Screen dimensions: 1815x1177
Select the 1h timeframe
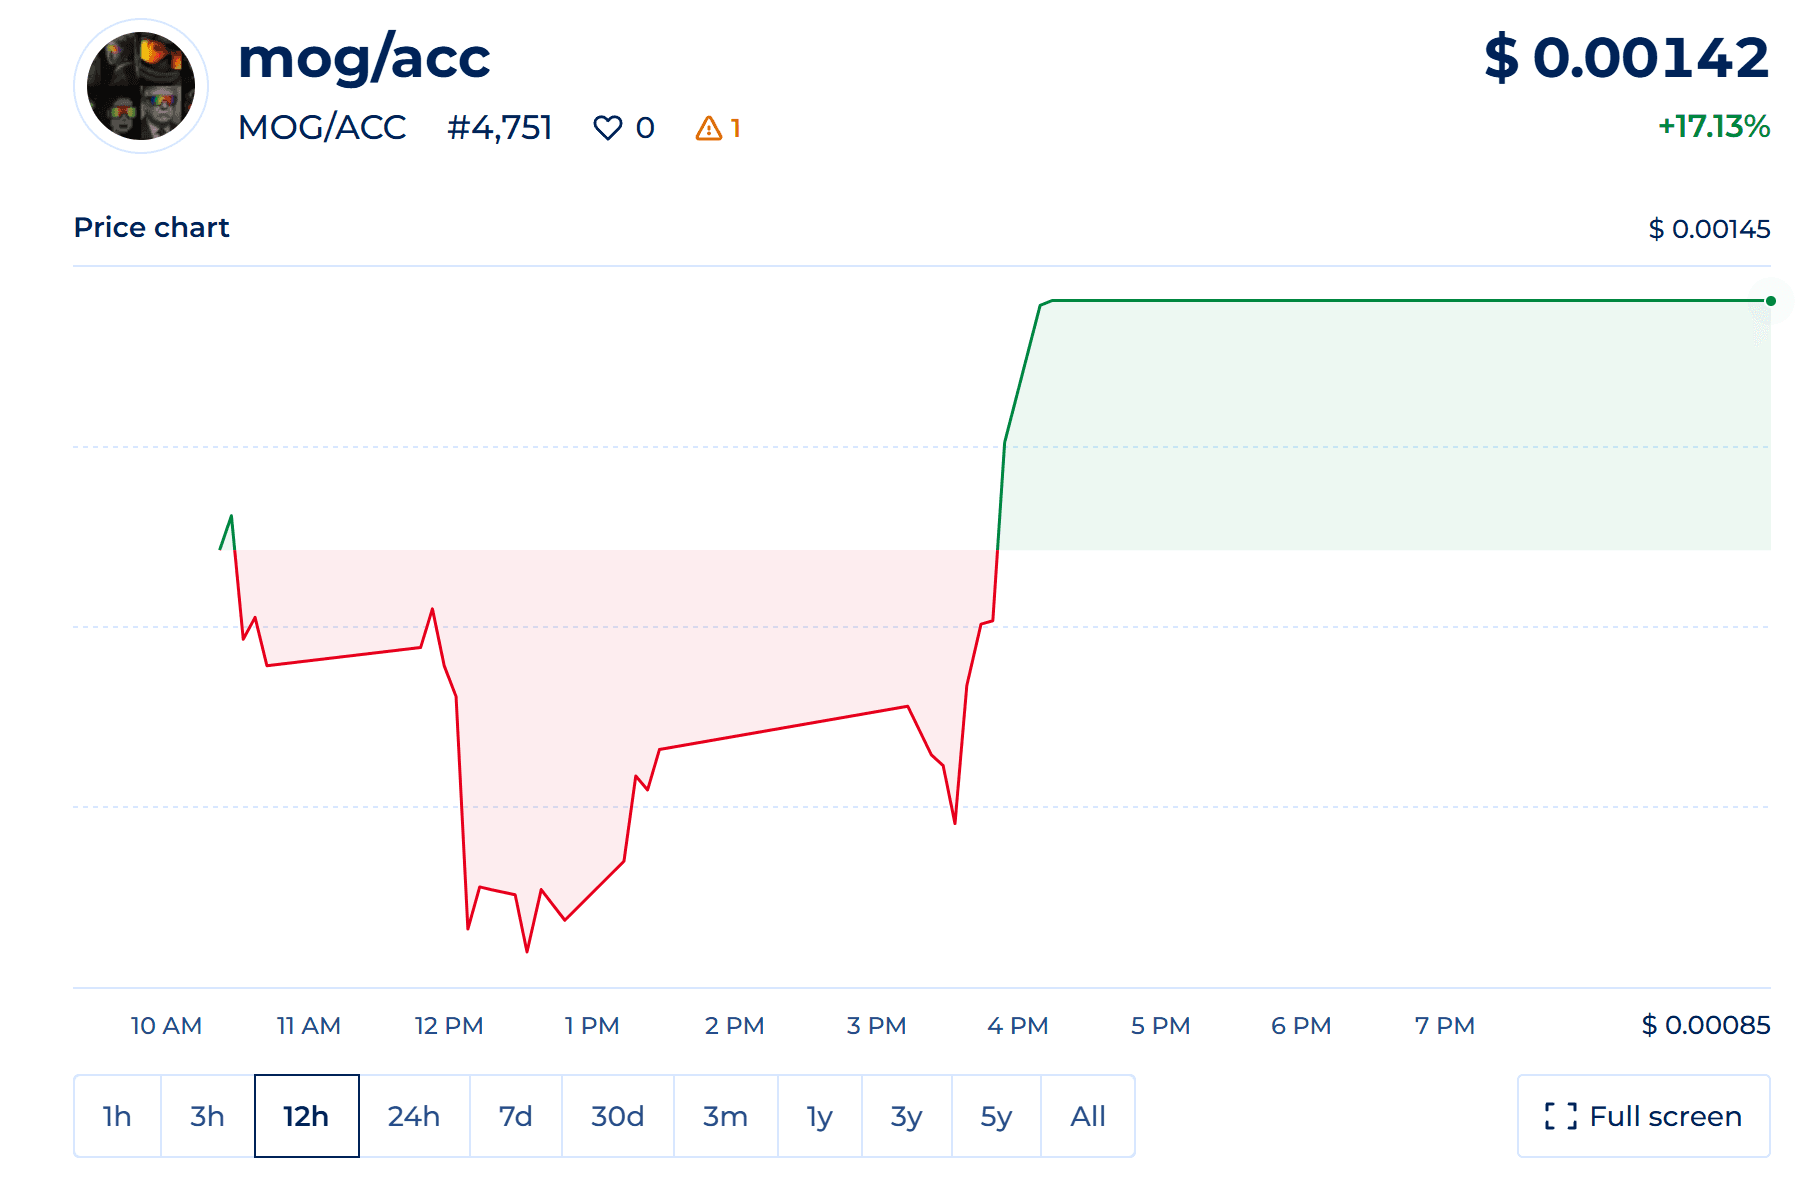click(x=117, y=1116)
